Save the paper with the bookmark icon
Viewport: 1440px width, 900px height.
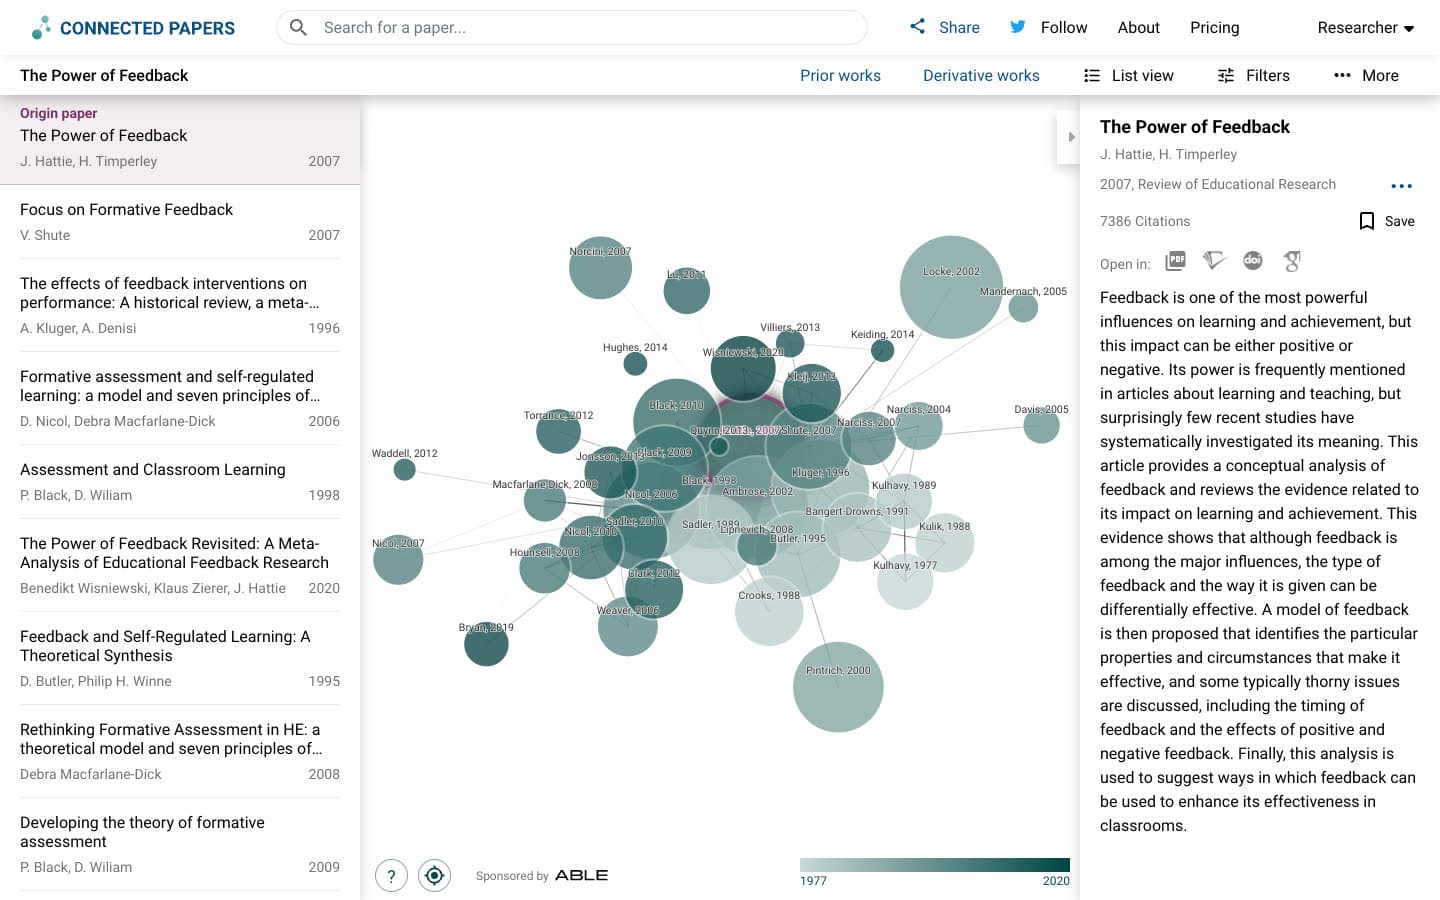1367,221
